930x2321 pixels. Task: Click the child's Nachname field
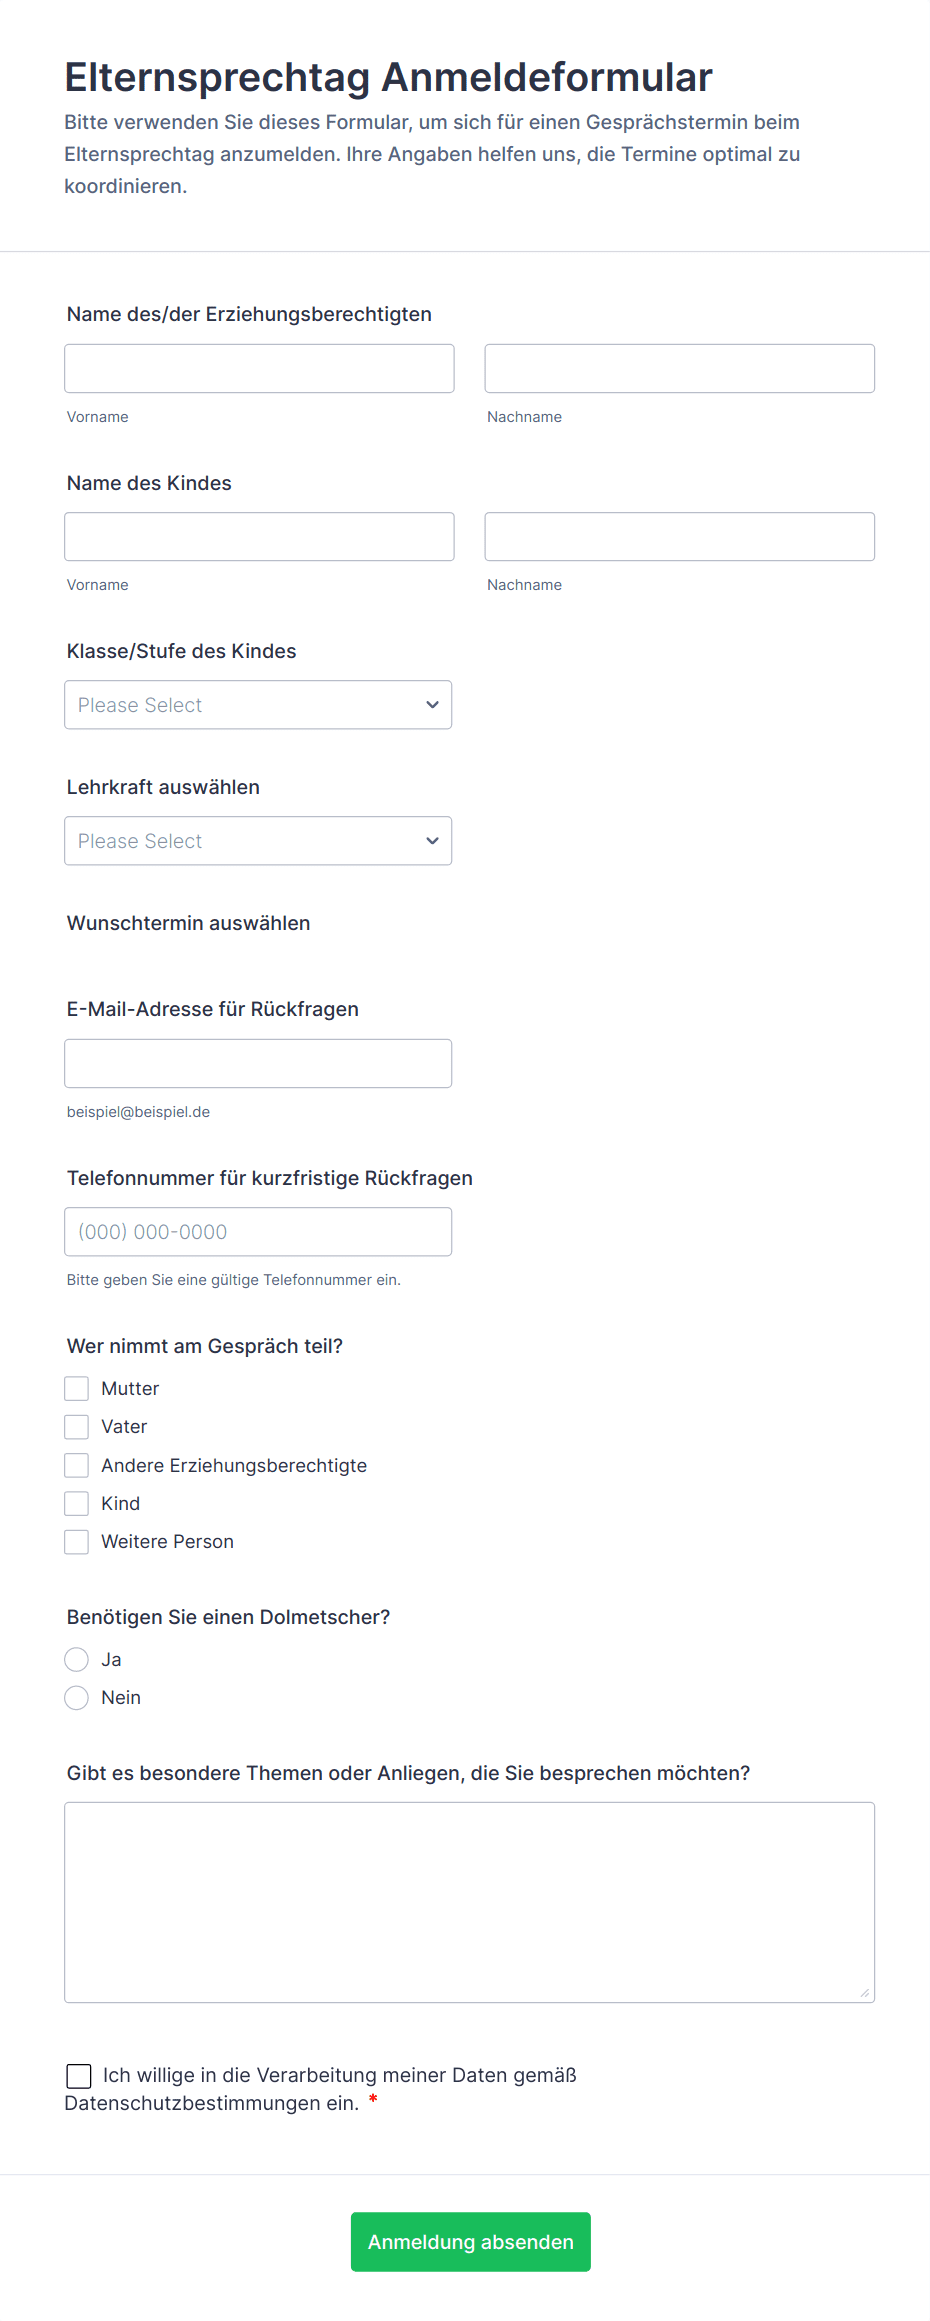pos(679,536)
